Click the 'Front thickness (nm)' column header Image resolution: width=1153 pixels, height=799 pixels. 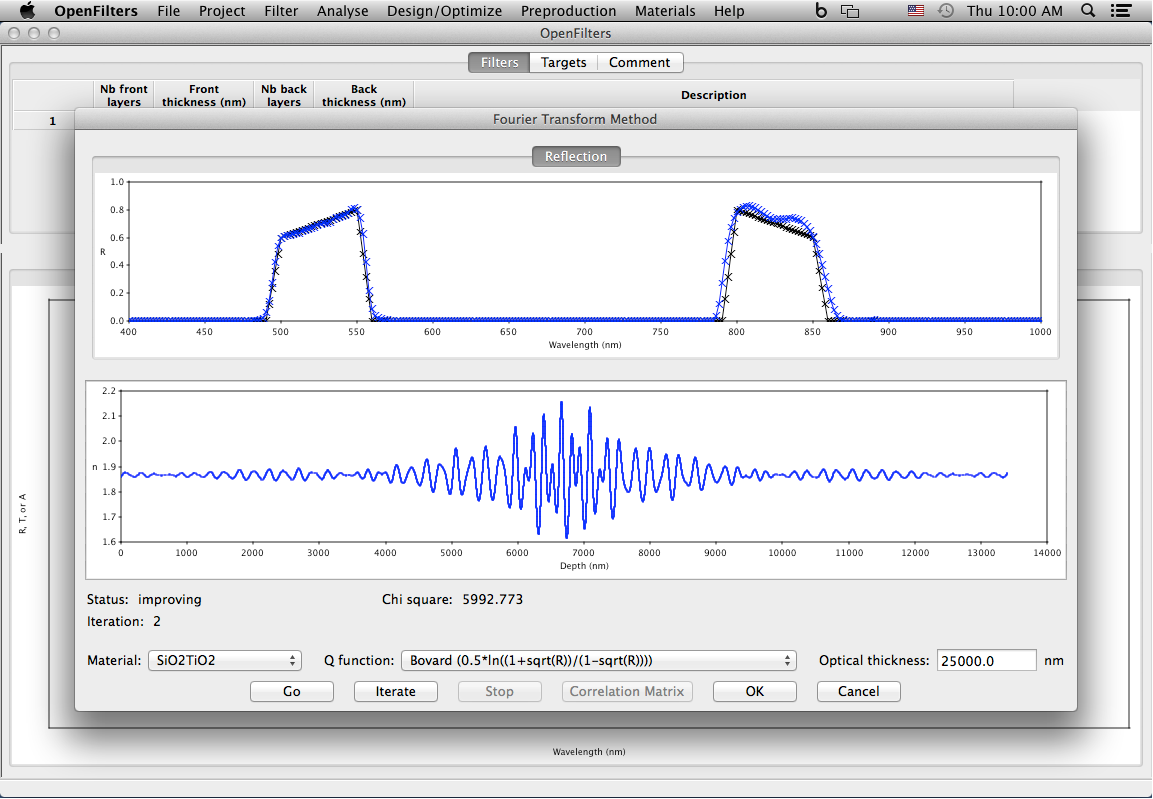click(x=204, y=95)
